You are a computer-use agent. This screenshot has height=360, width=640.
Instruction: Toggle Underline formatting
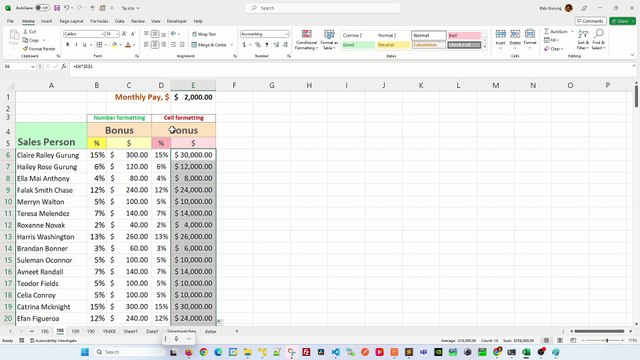coord(84,44)
